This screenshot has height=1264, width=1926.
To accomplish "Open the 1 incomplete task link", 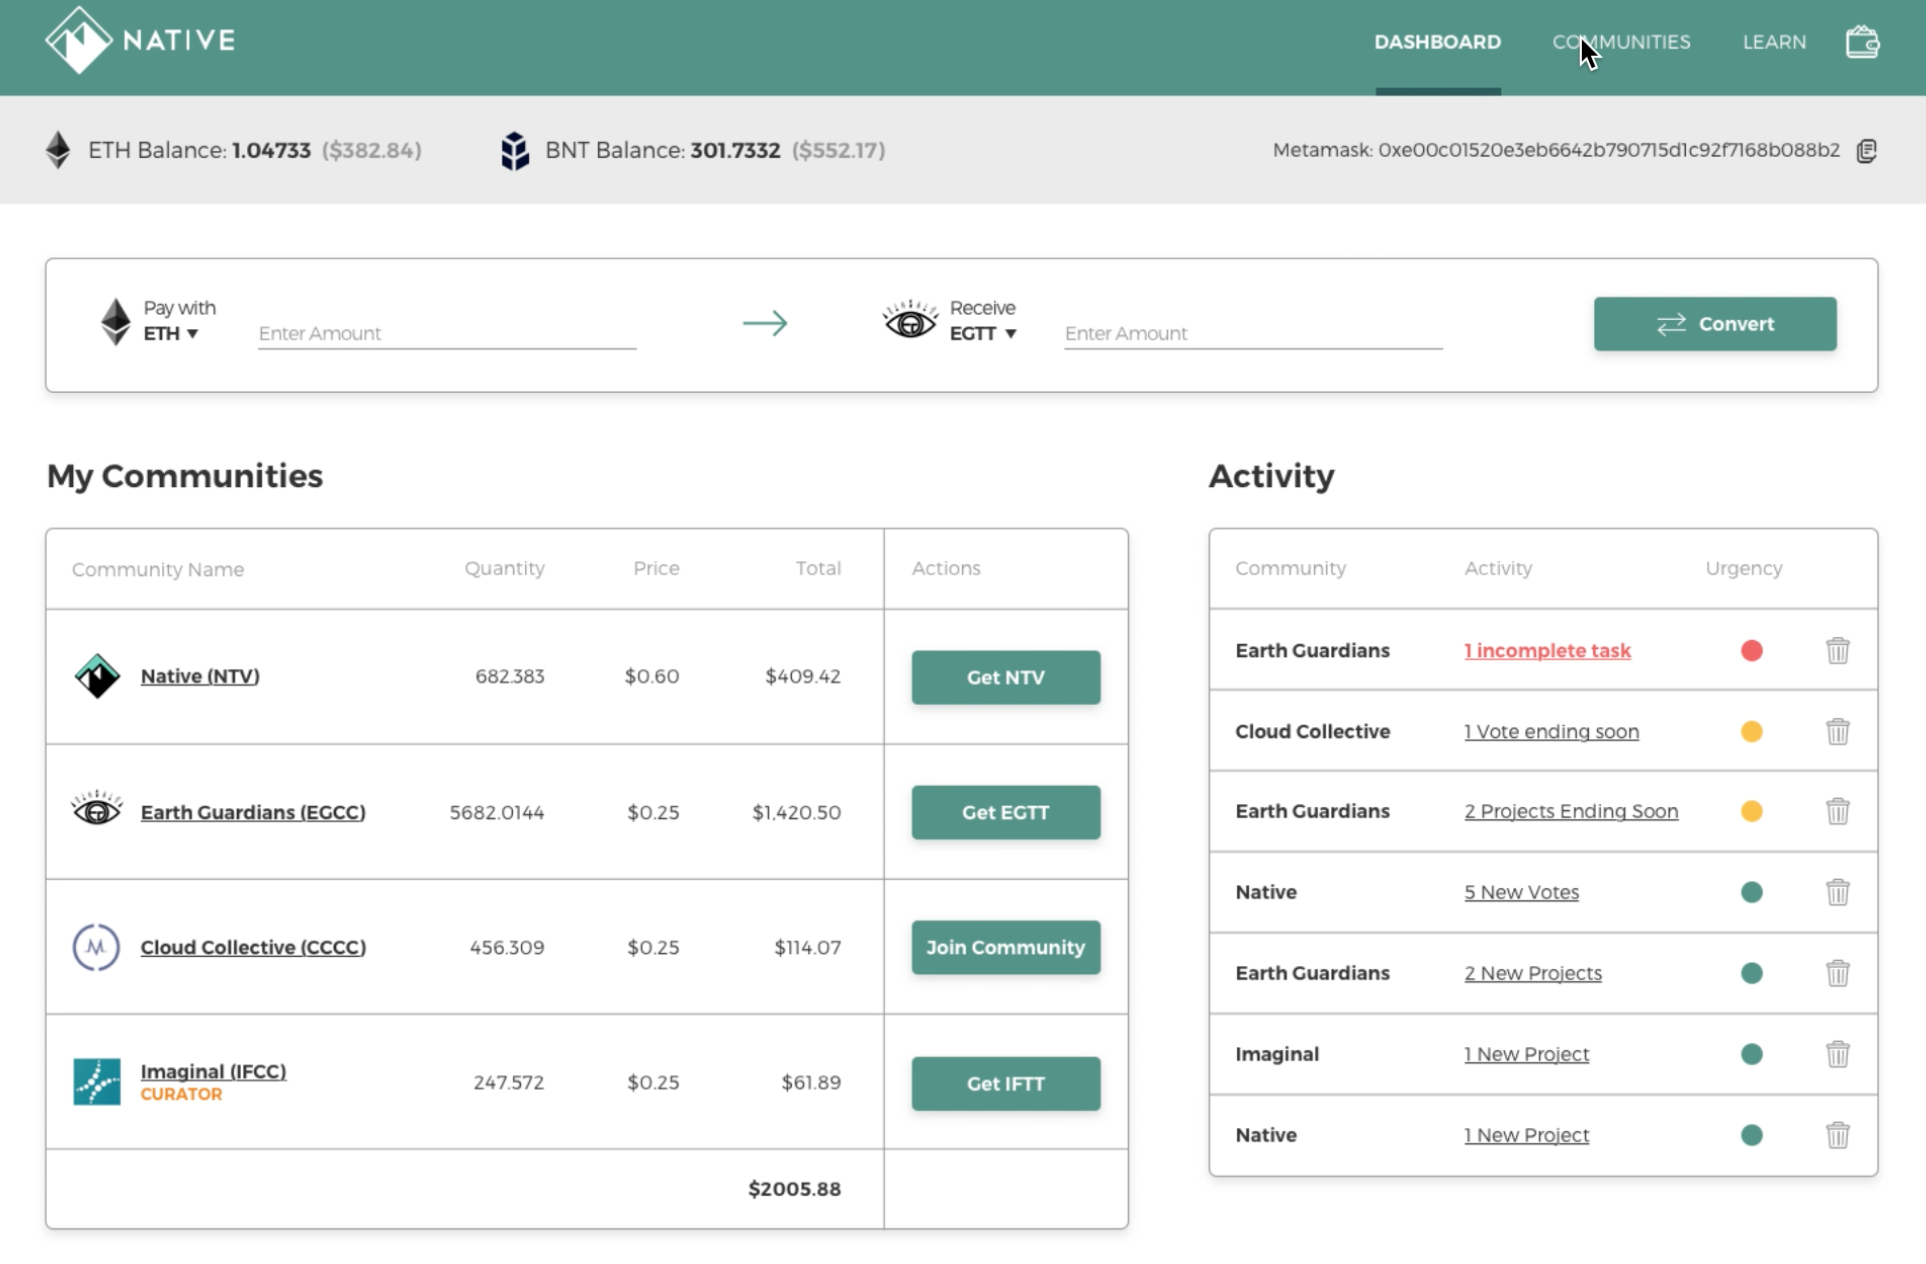I will (1547, 651).
